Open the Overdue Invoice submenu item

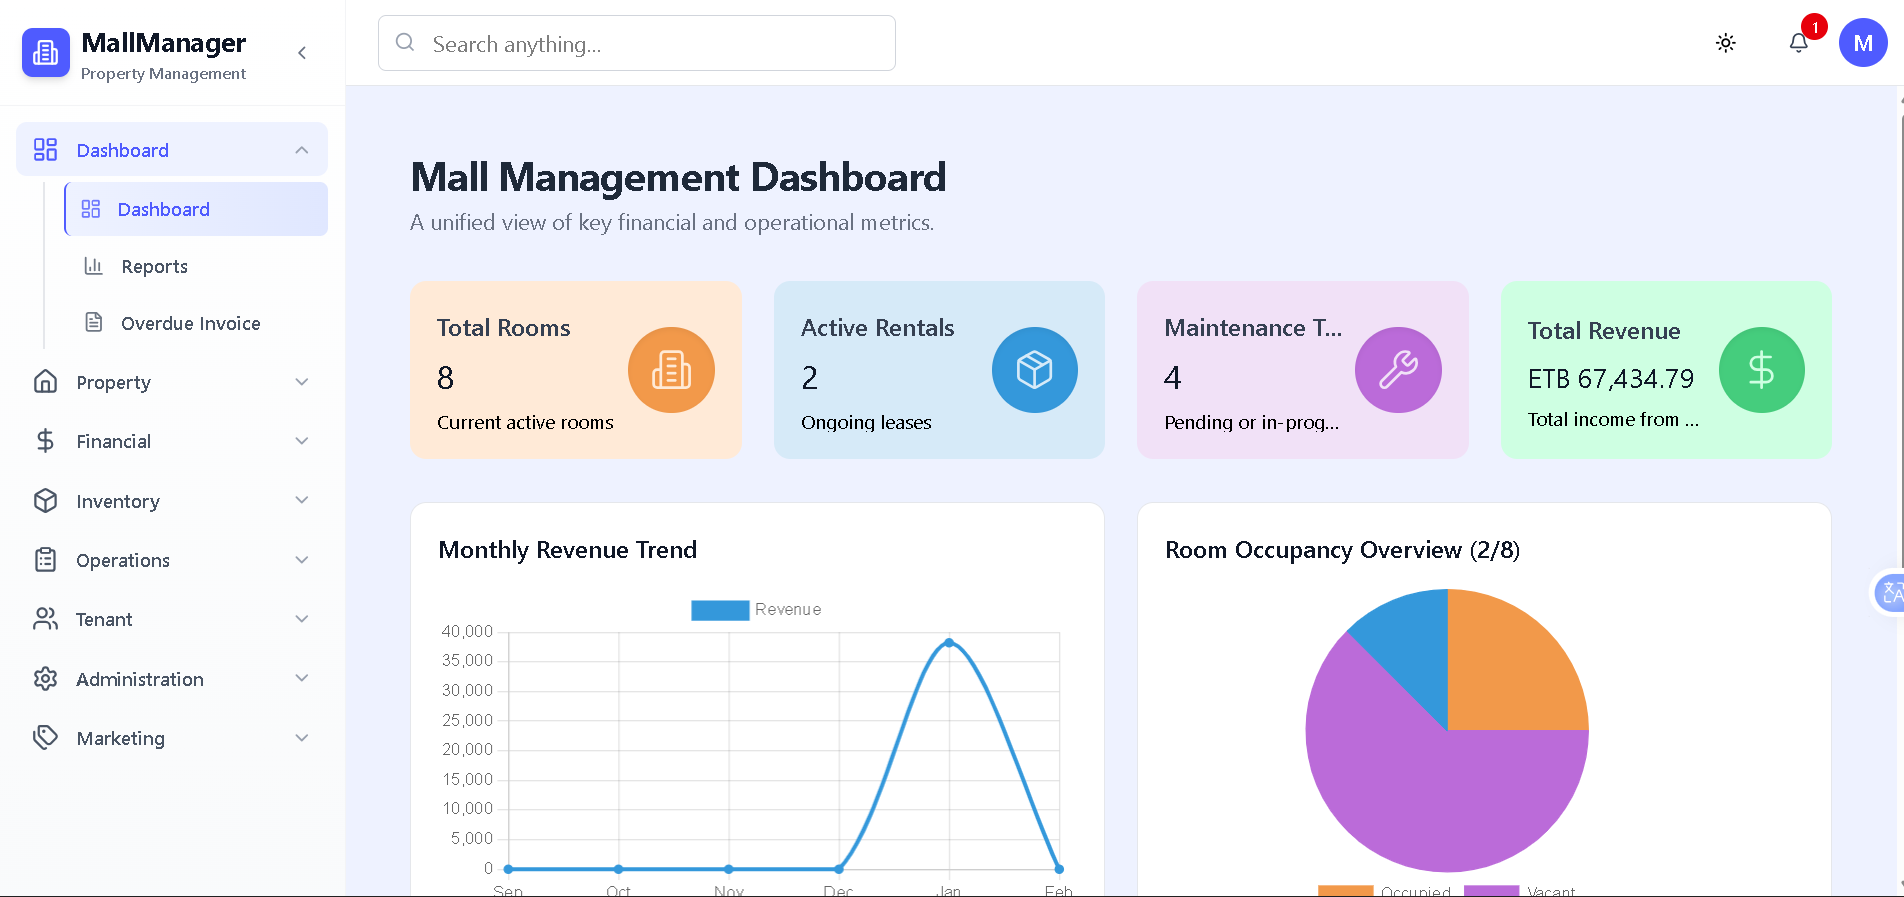coord(190,324)
